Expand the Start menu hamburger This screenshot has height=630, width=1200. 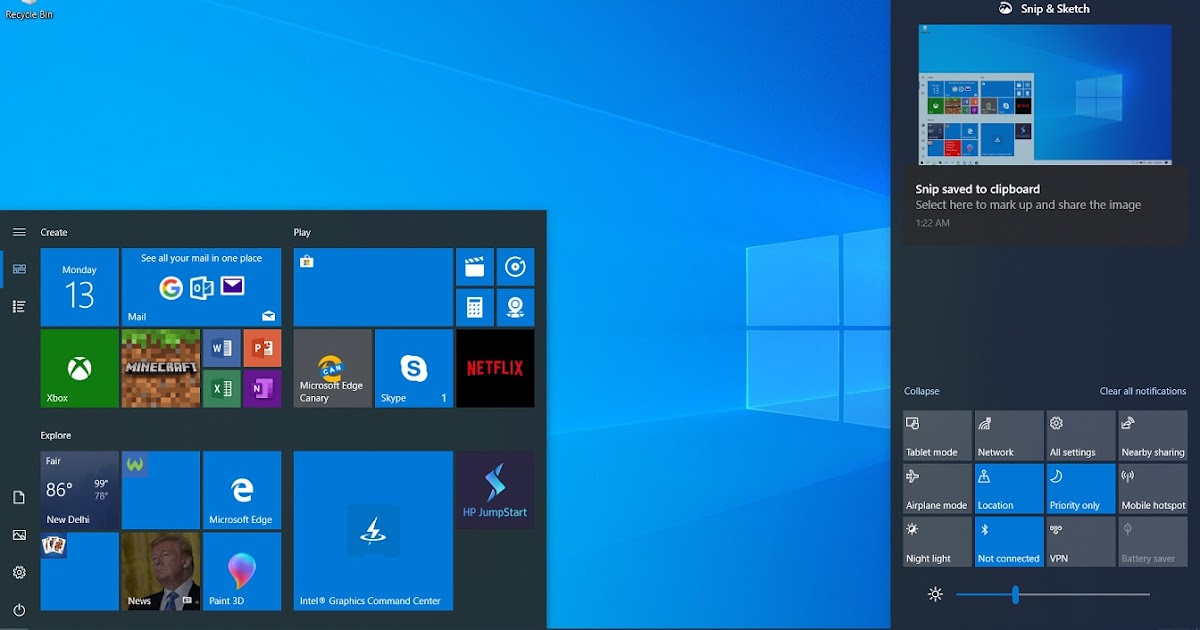coord(19,232)
